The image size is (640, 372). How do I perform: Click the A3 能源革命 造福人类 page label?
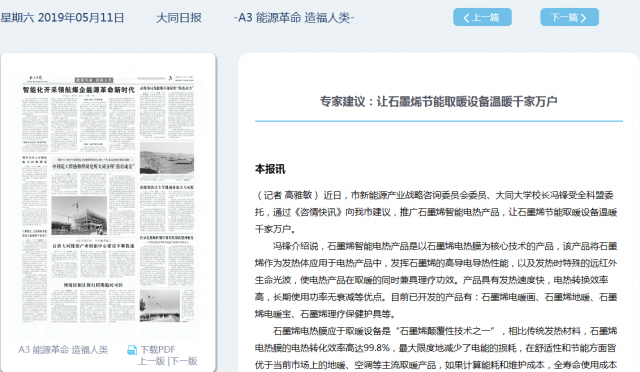(63, 350)
